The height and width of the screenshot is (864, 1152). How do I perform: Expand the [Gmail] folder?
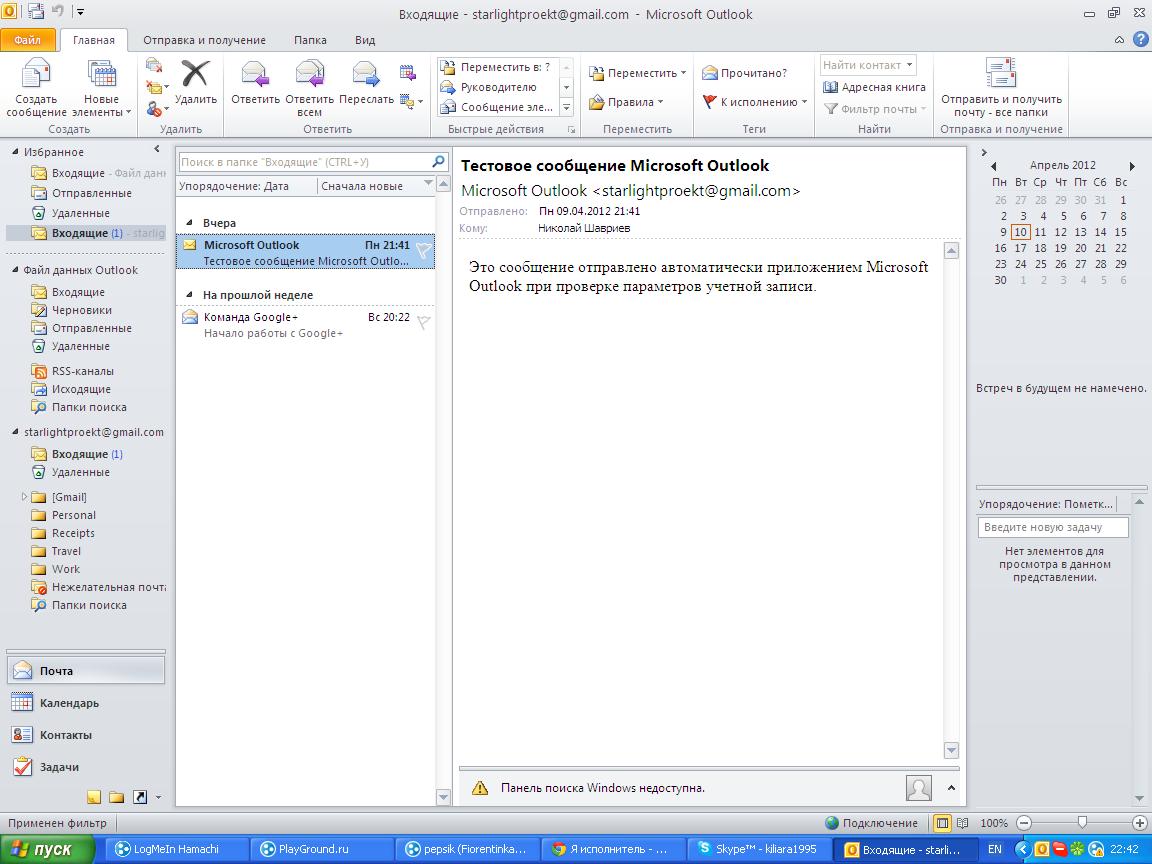click(24, 497)
